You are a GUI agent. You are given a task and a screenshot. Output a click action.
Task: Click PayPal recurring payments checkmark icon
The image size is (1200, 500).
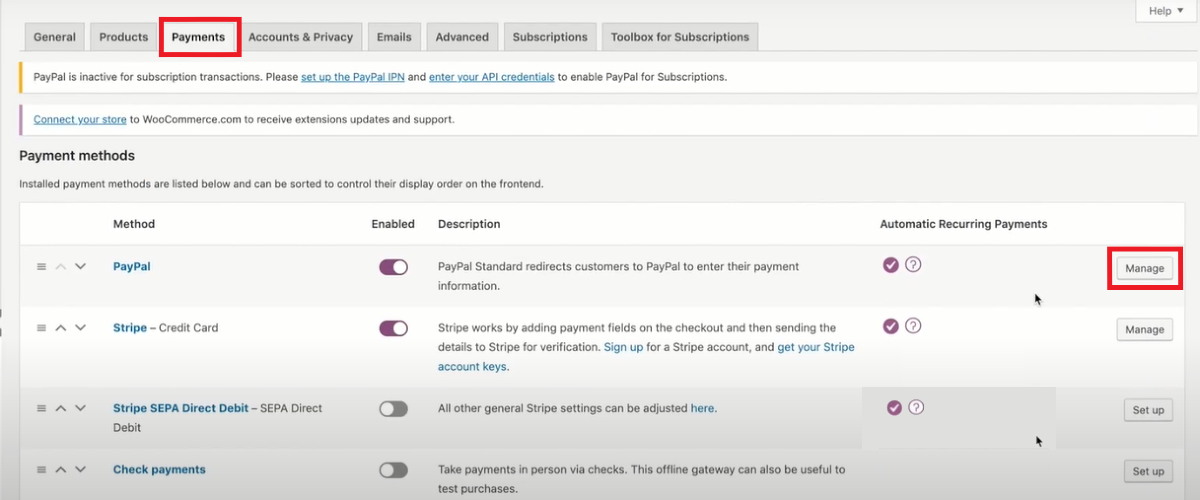[890, 266]
